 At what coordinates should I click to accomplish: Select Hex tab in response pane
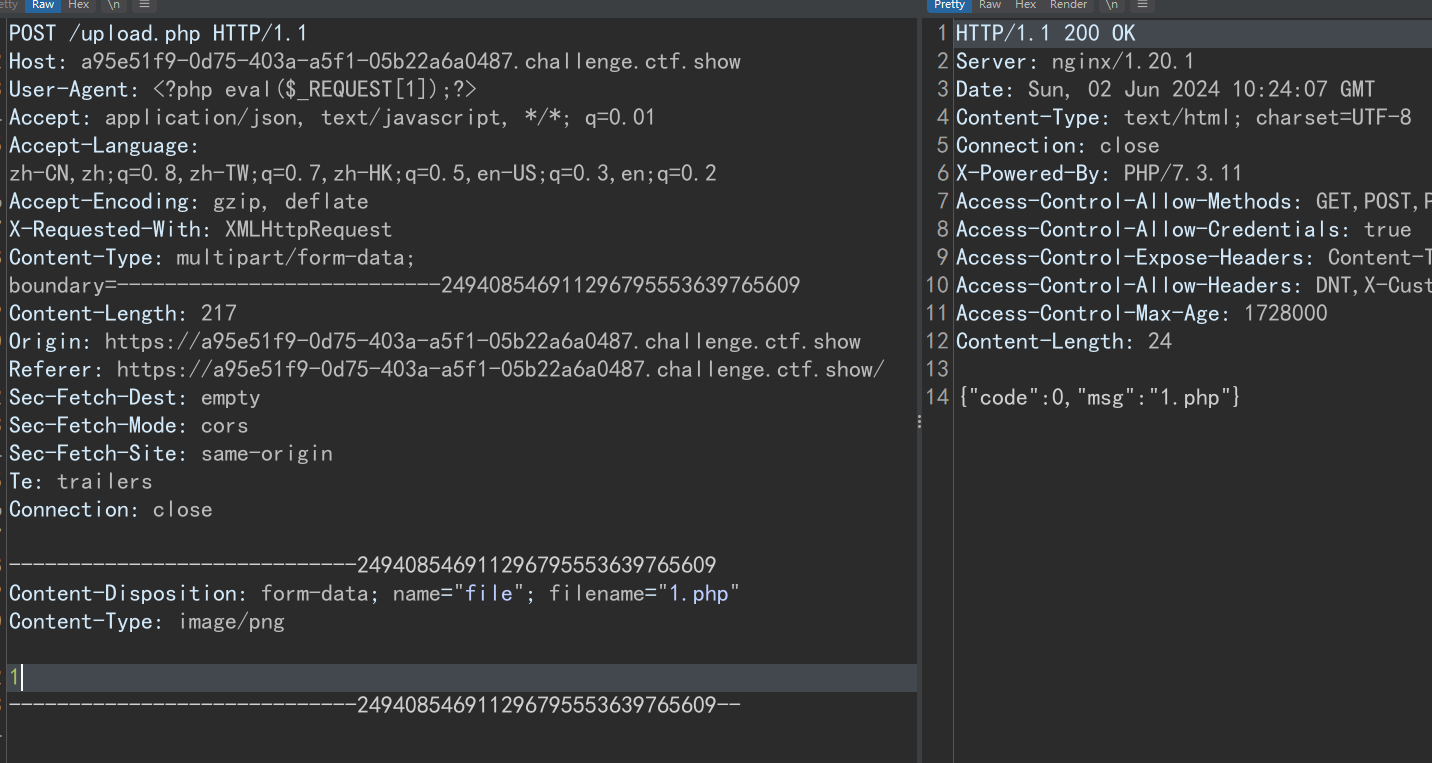[x=1026, y=5]
